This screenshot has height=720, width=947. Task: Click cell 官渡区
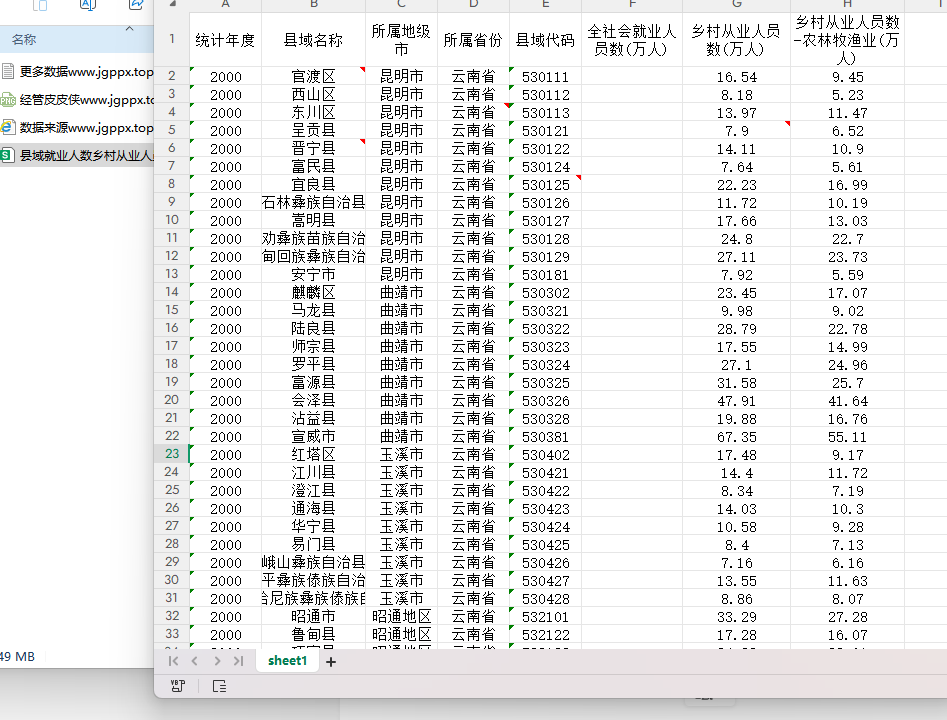313,76
